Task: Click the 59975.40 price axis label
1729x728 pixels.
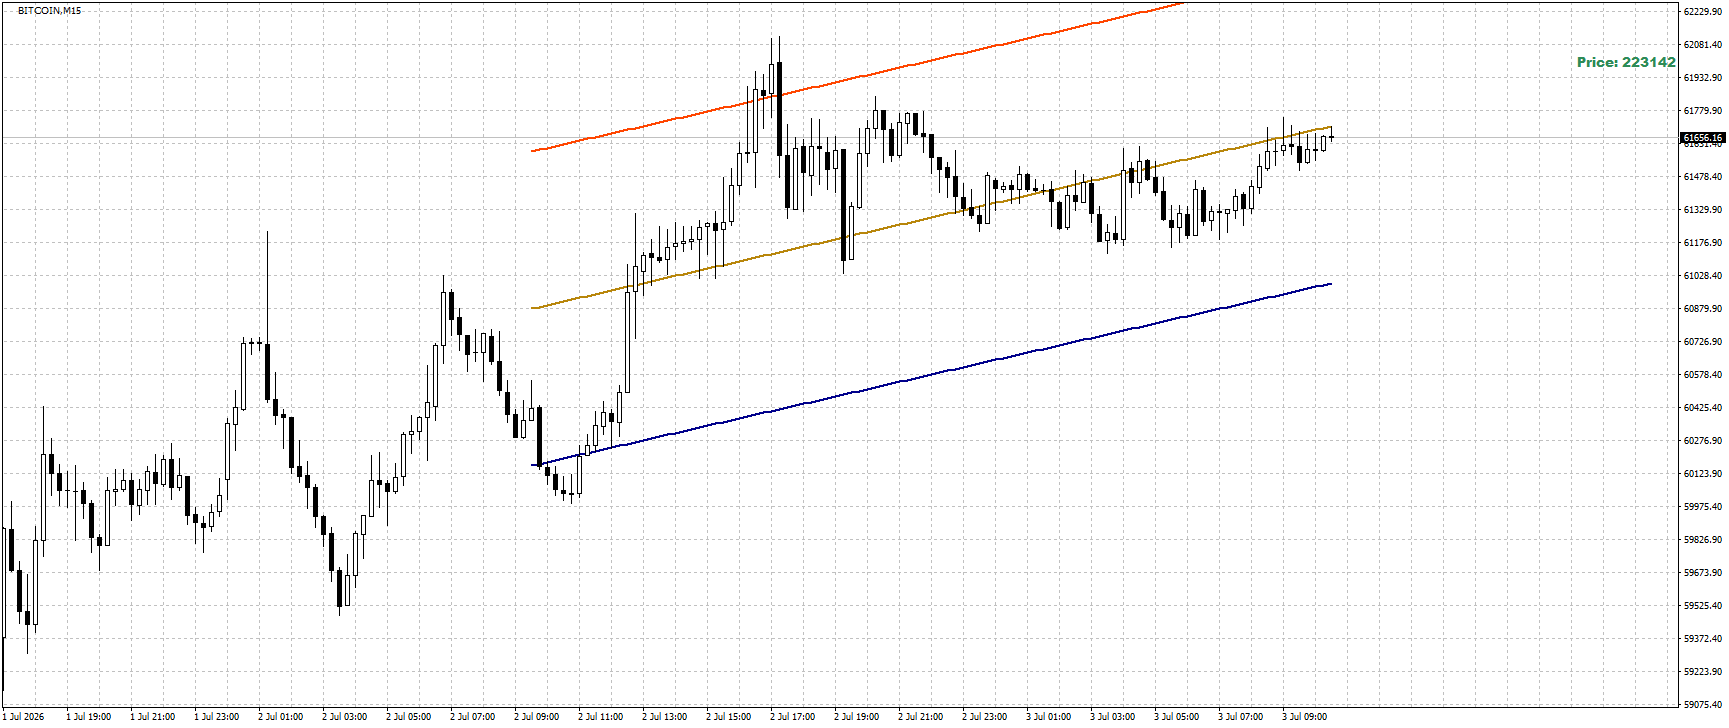Action: pos(1703,507)
